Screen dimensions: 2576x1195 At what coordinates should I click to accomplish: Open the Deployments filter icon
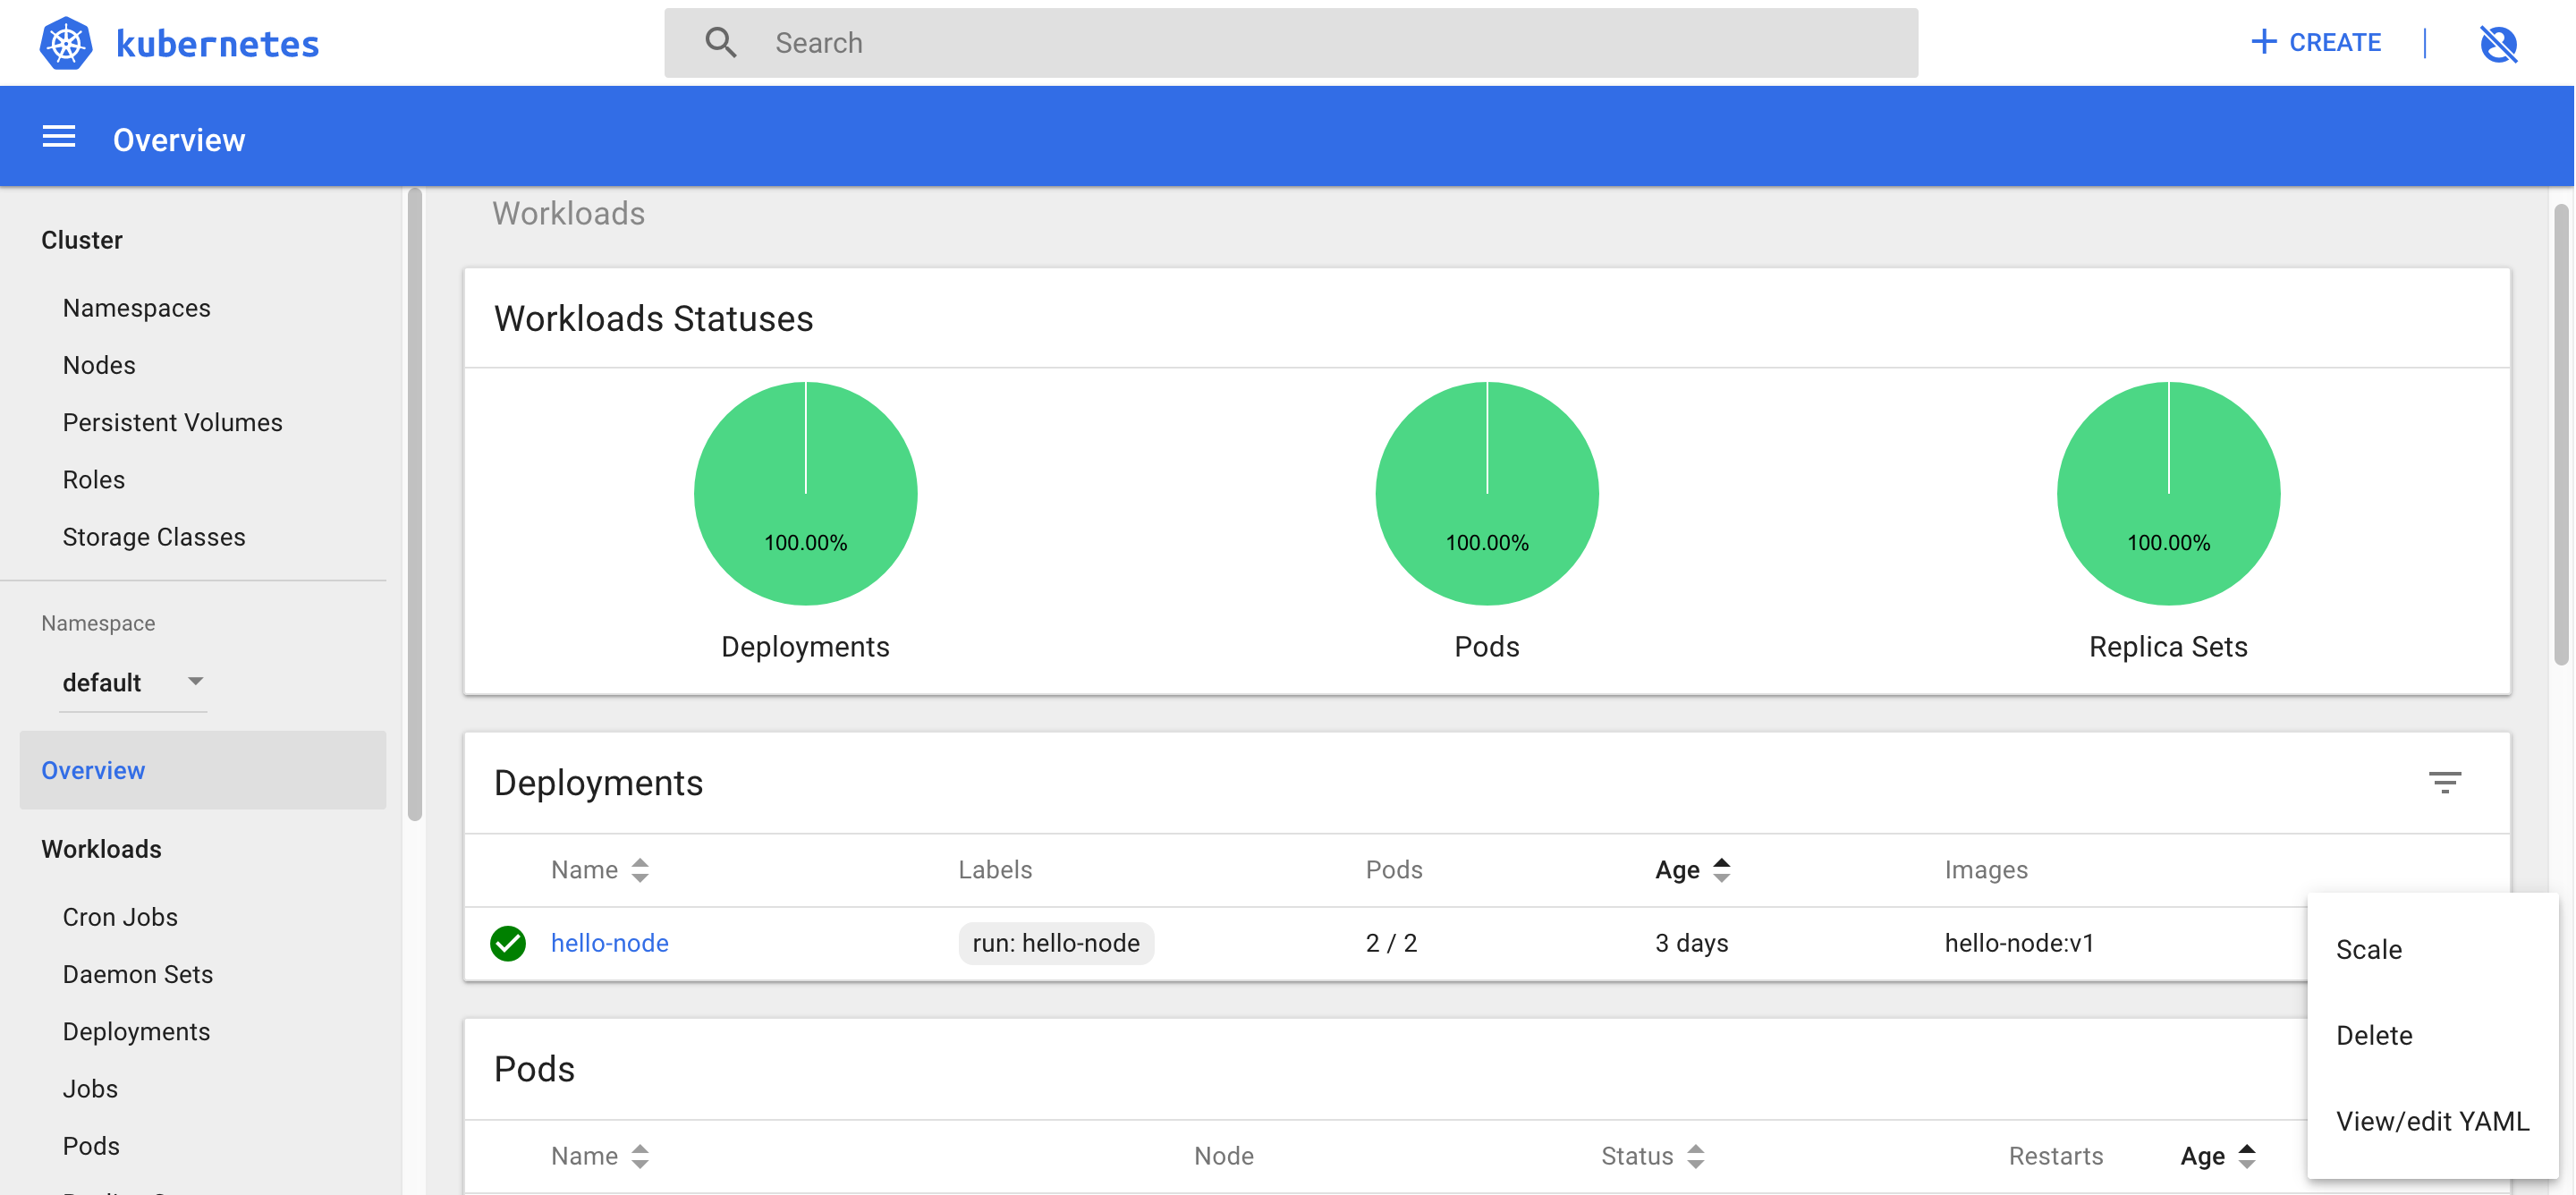tap(2444, 782)
